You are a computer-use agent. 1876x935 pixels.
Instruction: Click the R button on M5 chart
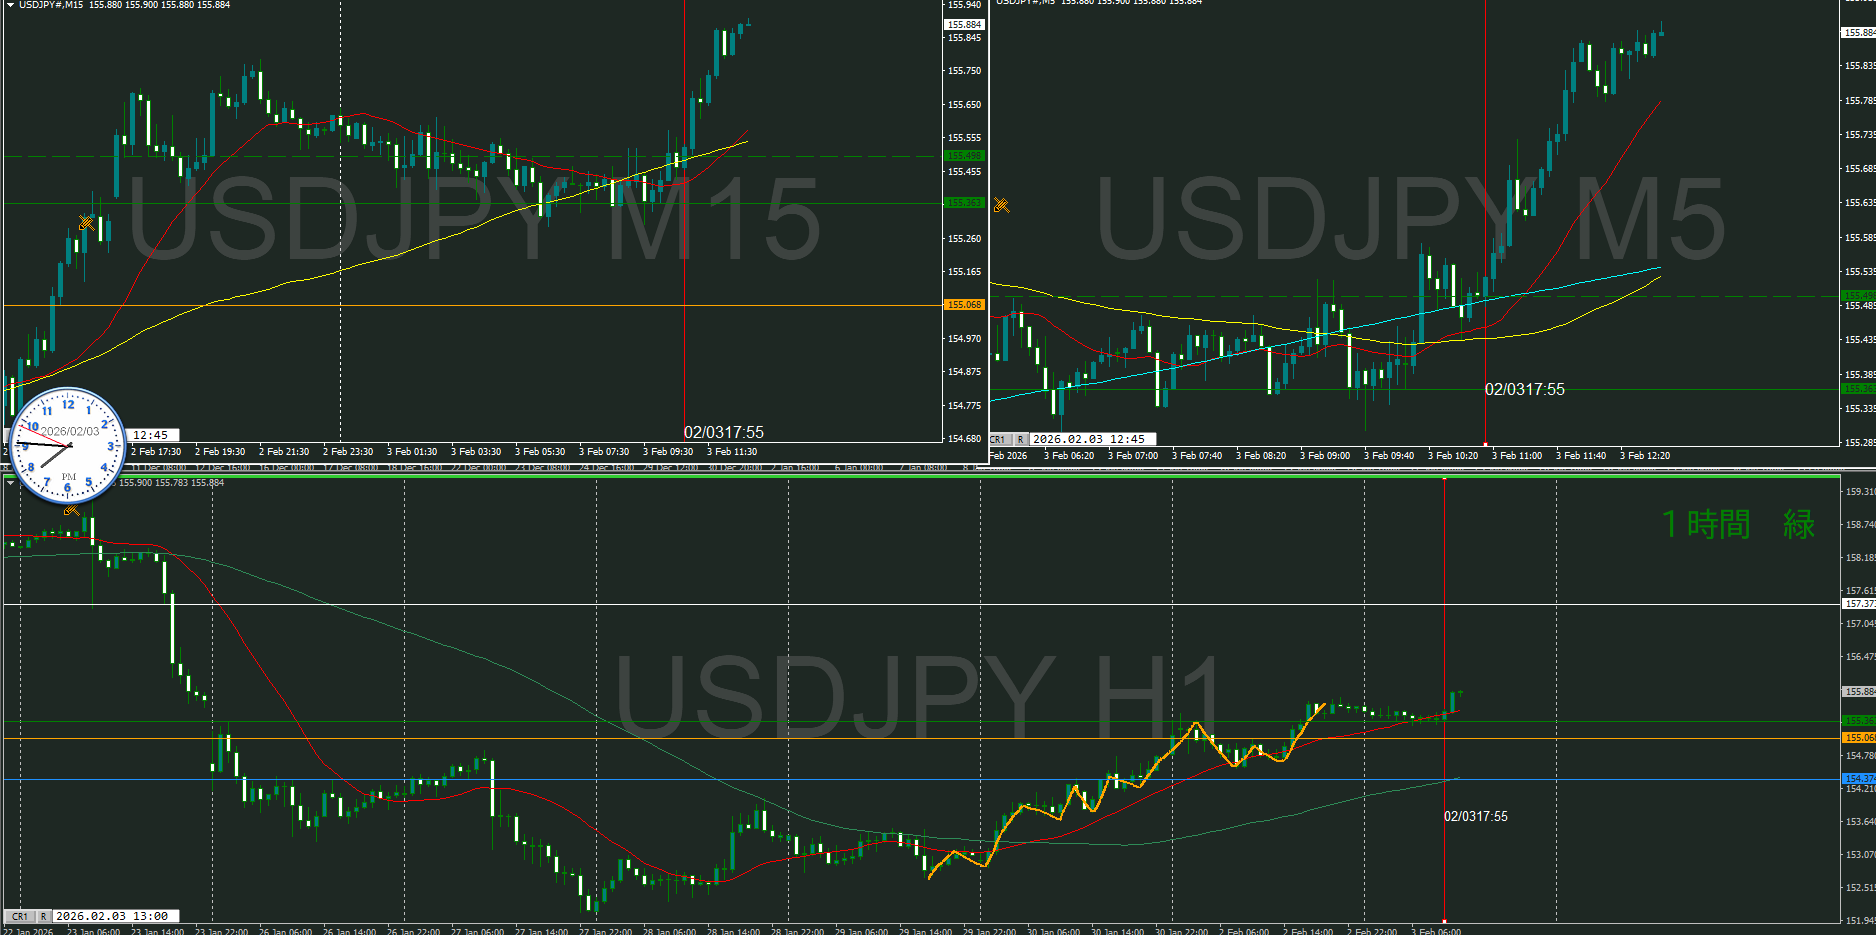[x=1020, y=439]
